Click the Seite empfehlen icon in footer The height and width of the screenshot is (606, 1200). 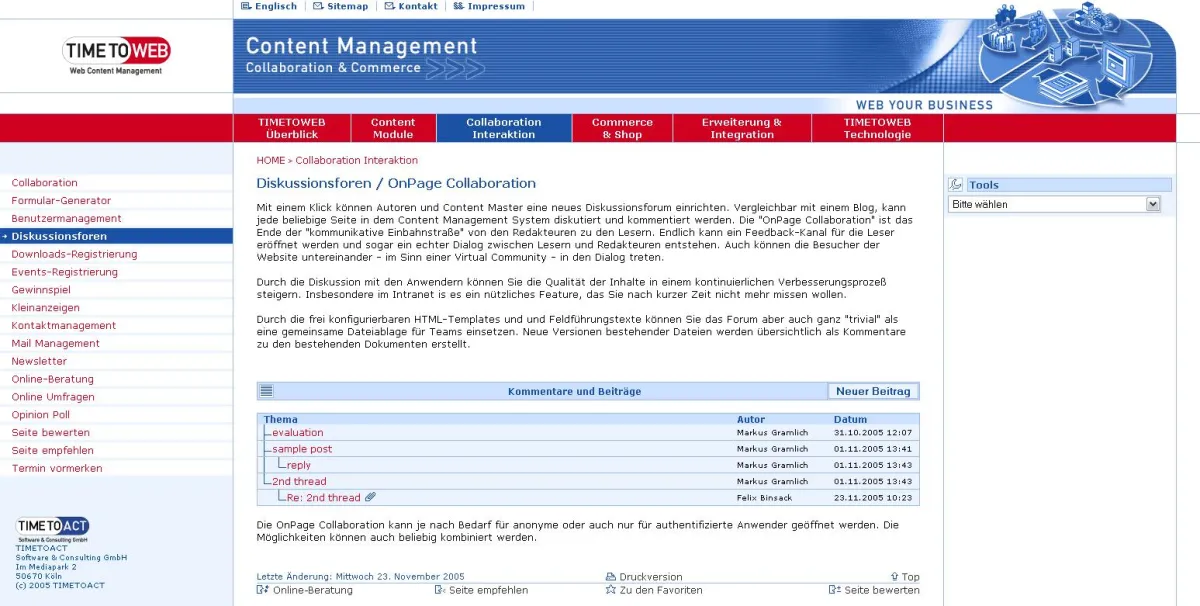pos(438,590)
